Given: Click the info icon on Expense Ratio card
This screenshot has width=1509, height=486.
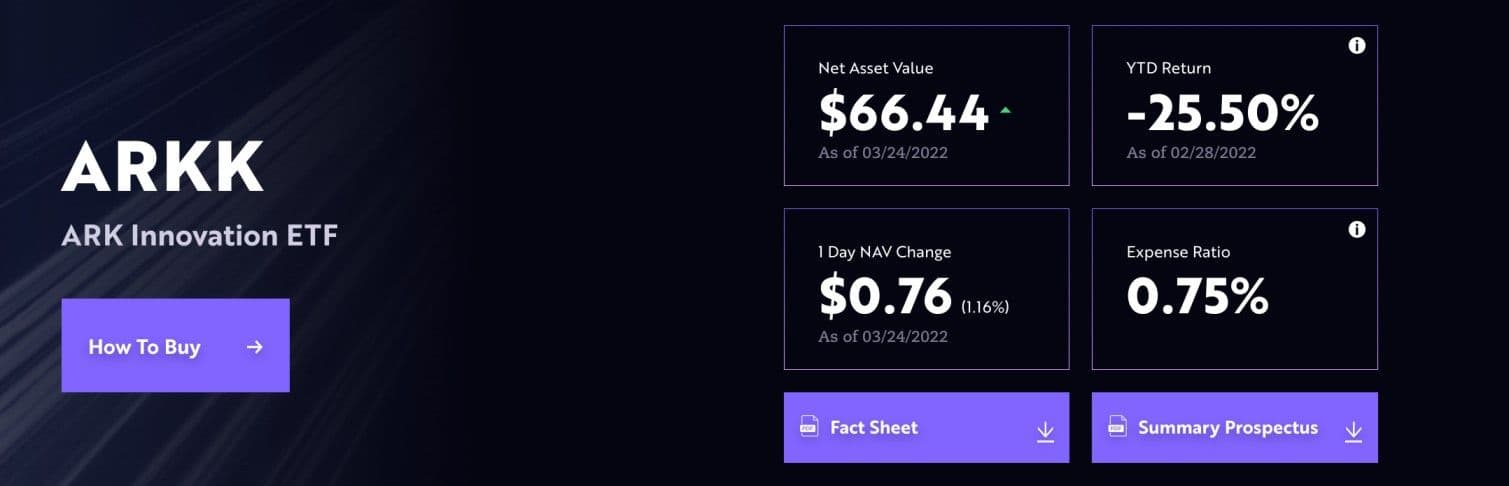Looking at the screenshot, I should [1357, 230].
